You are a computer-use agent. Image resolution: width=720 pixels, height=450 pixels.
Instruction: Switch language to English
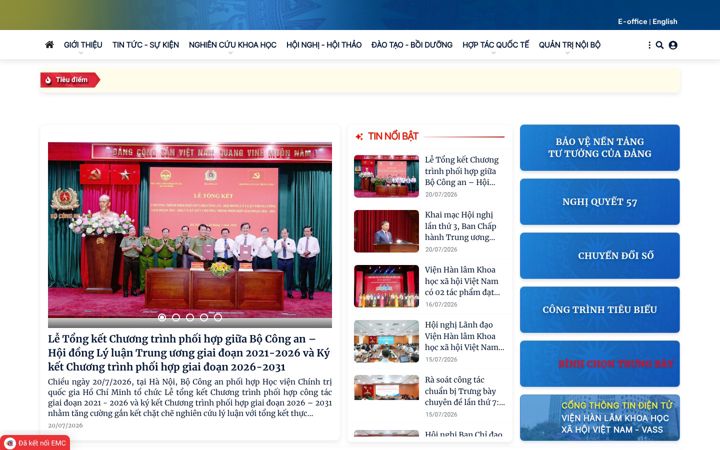click(x=665, y=22)
